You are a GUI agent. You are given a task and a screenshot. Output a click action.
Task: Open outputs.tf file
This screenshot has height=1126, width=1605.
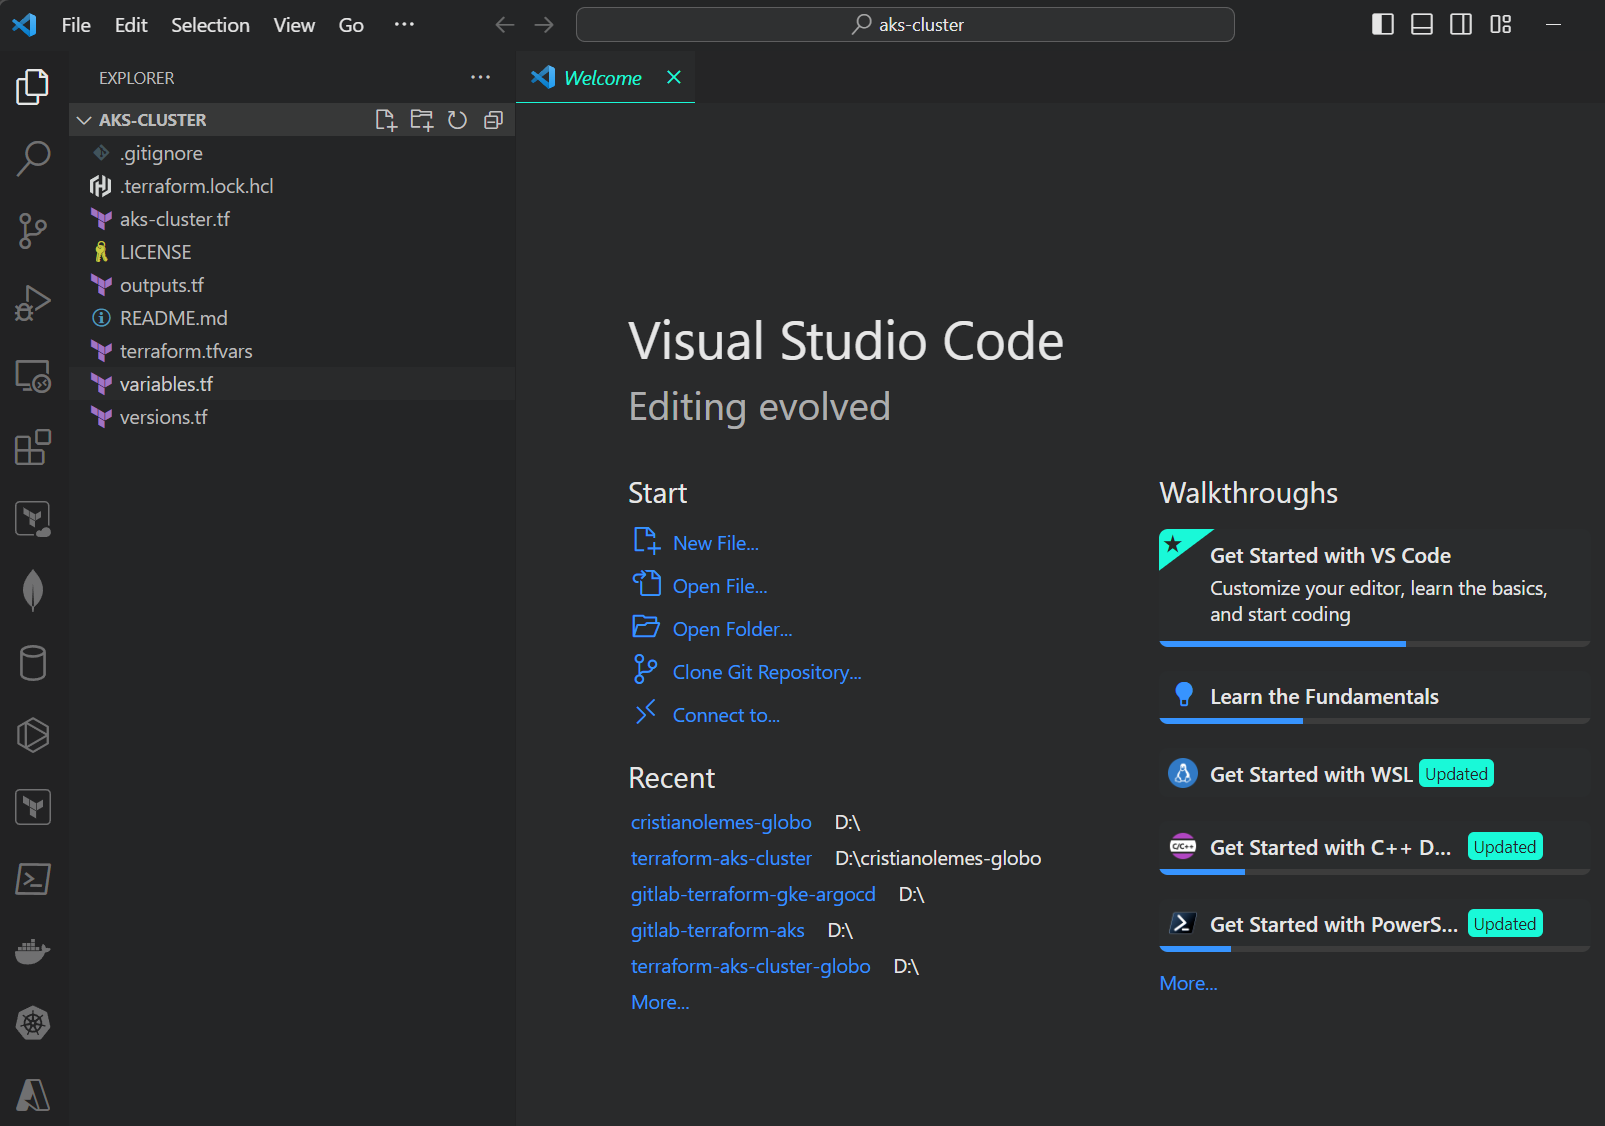click(292, 285)
